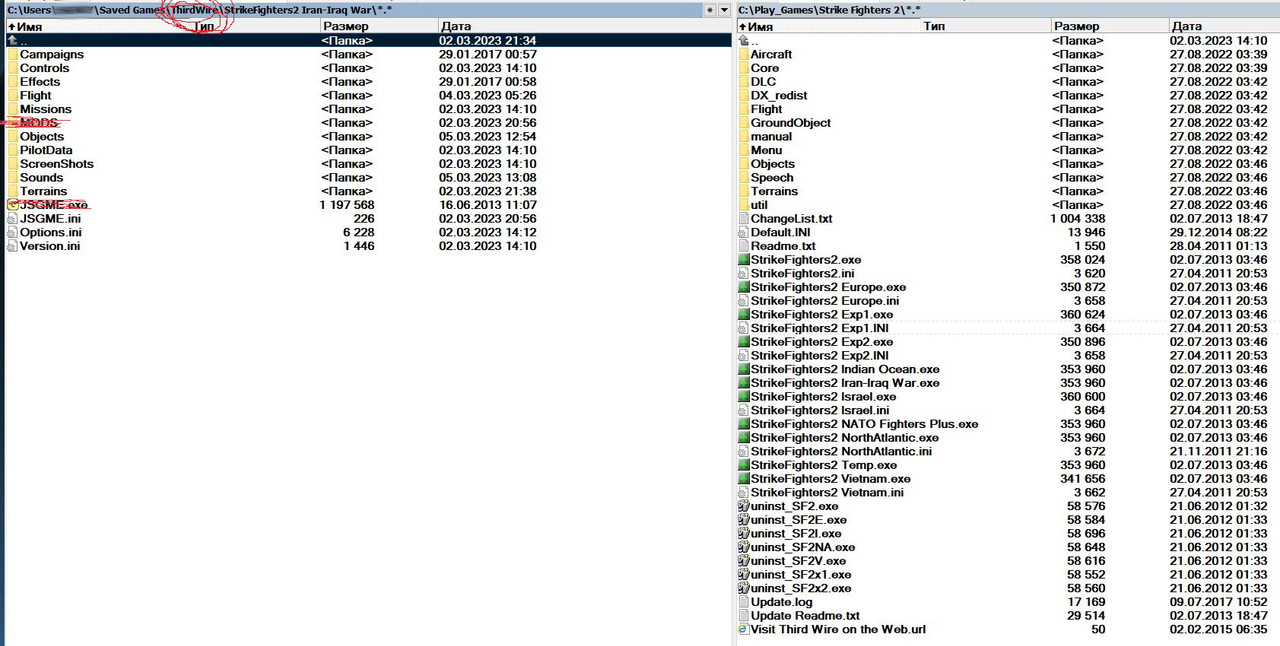Select the StrikeFighters2 Iran-Iraq War.exe file name
The image size is (1280, 646).
[x=846, y=383]
